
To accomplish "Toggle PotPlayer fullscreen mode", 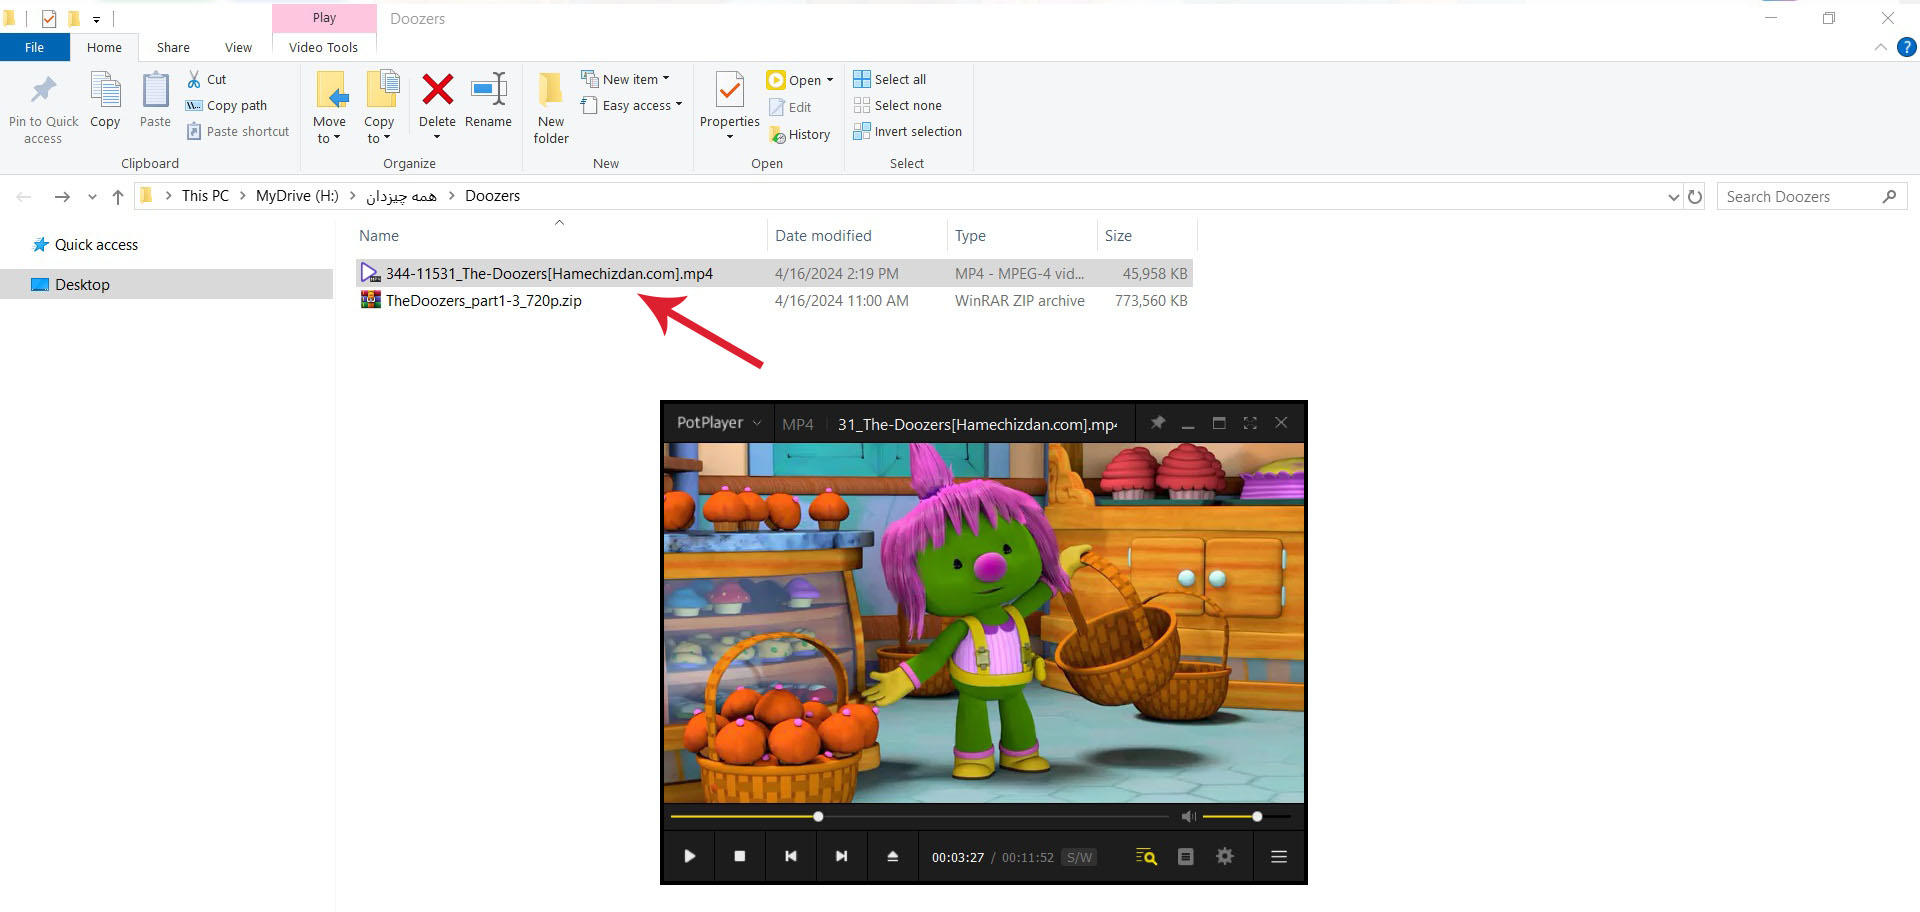I will pos(1250,423).
